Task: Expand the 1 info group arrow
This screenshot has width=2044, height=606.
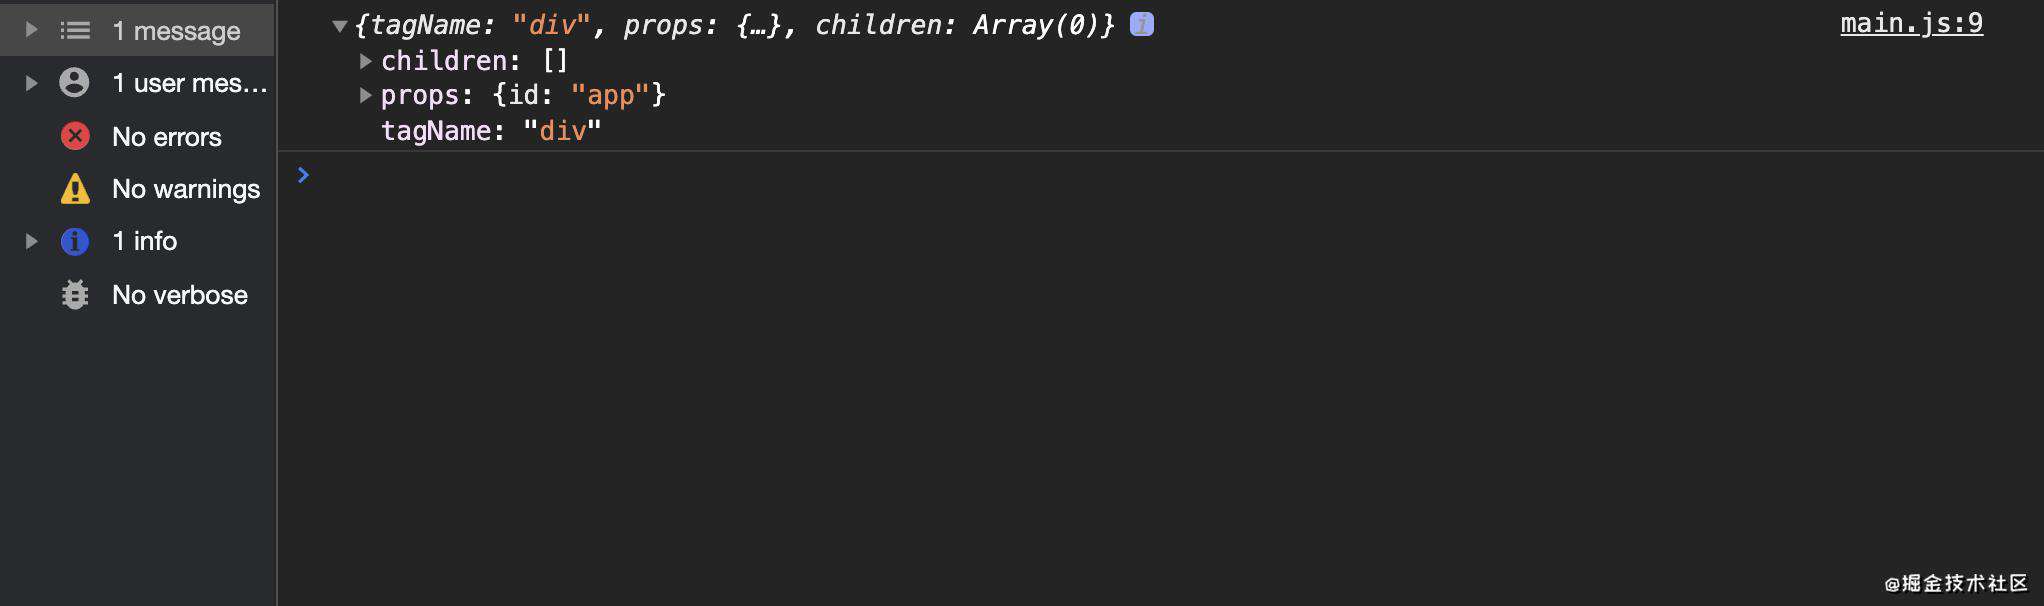Action: coord(31,241)
